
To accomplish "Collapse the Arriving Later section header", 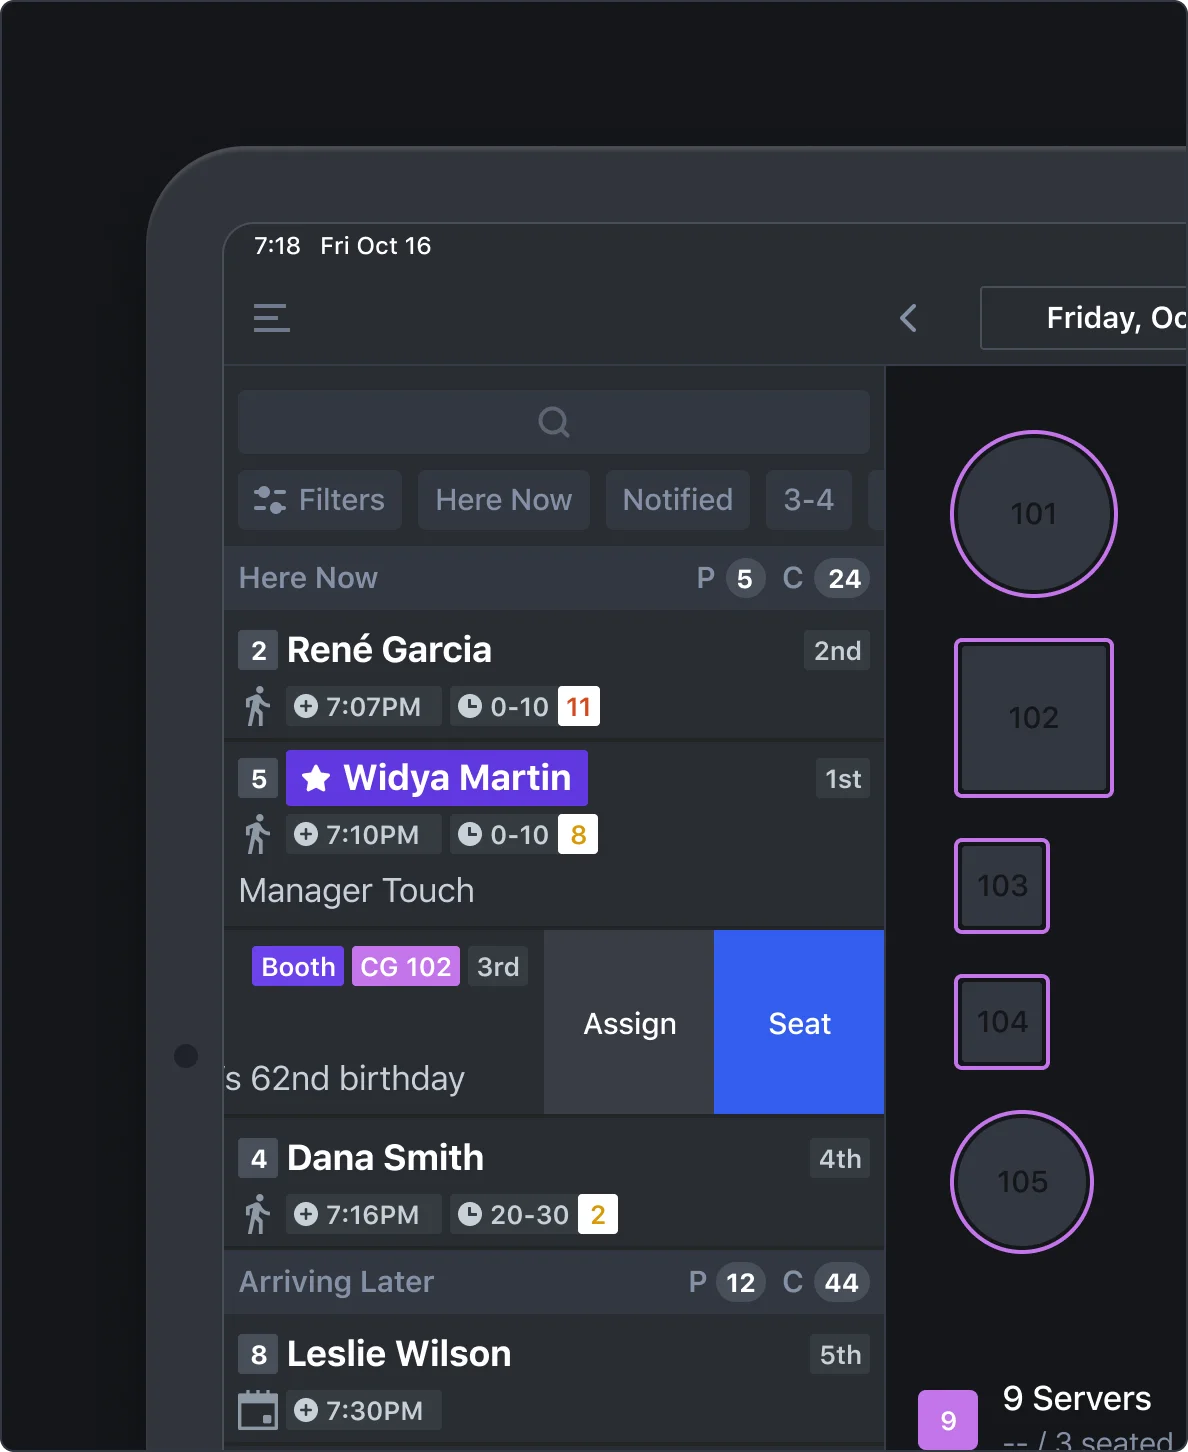I will point(554,1282).
